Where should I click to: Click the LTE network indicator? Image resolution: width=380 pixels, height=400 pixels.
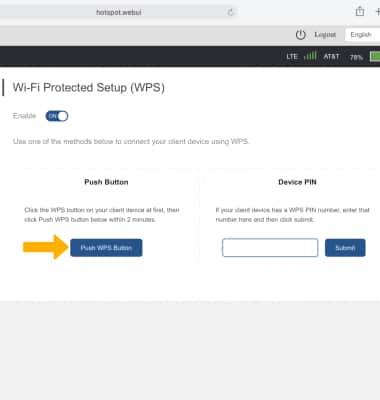(x=292, y=57)
